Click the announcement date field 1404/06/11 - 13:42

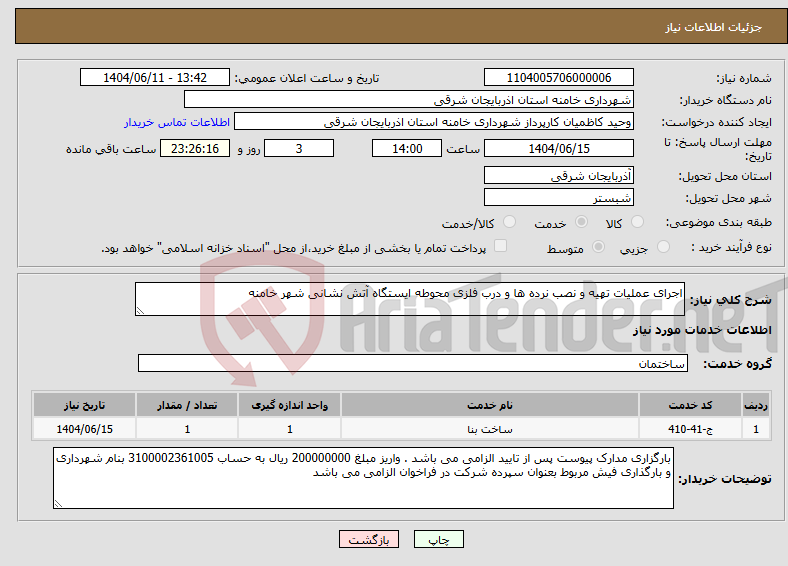[155, 77]
